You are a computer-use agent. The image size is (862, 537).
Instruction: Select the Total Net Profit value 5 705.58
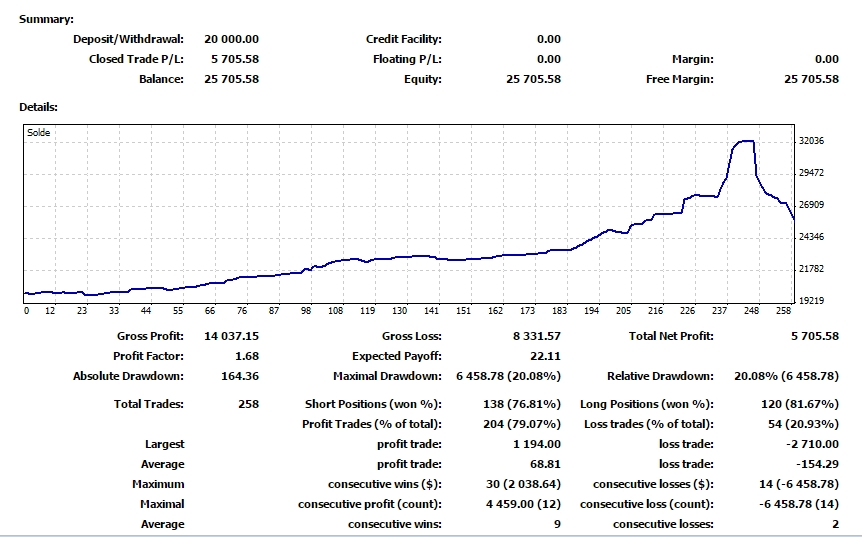[x=815, y=336]
